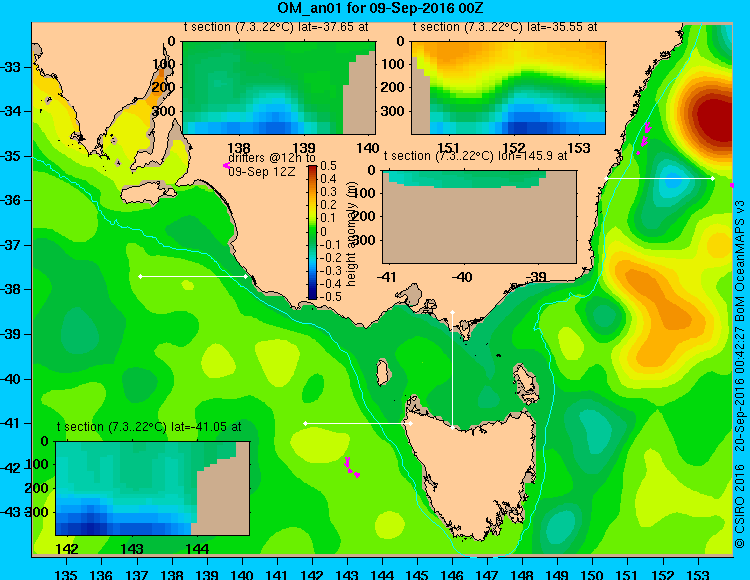The image size is (750, 580).
Task: Click the magenta drifter arrows near -34.5 latitude
Action: [645, 134]
